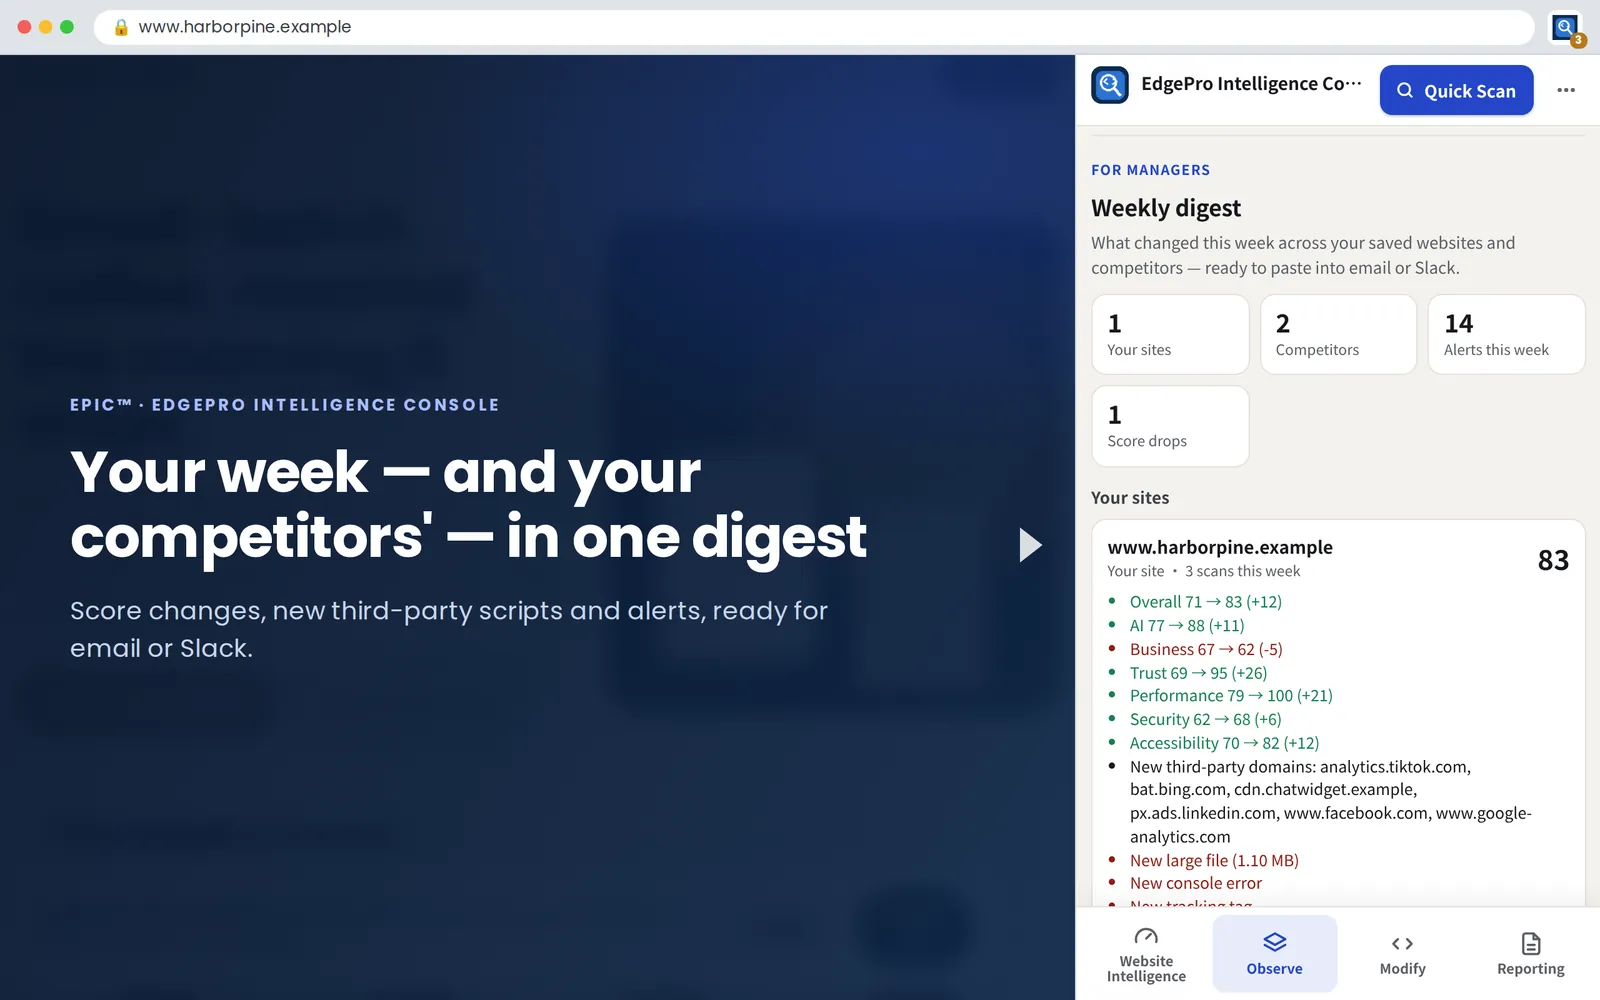Select the Overall 71 → 83 line

tap(1205, 602)
